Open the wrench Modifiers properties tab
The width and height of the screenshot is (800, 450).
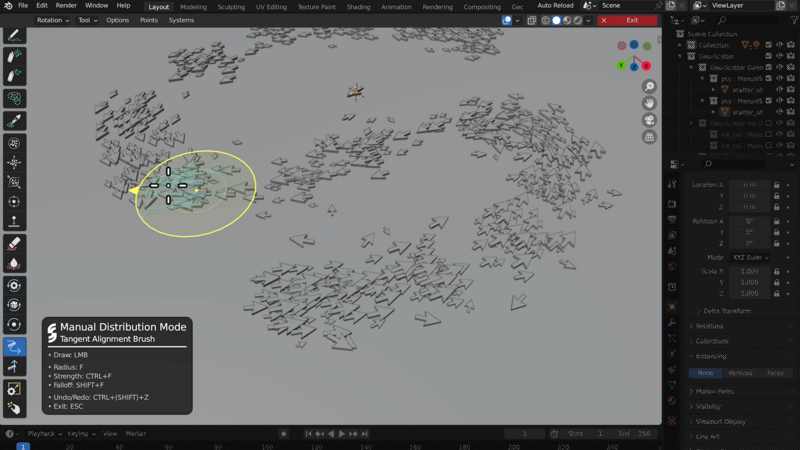pyautogui.click(x=672, y=322)
